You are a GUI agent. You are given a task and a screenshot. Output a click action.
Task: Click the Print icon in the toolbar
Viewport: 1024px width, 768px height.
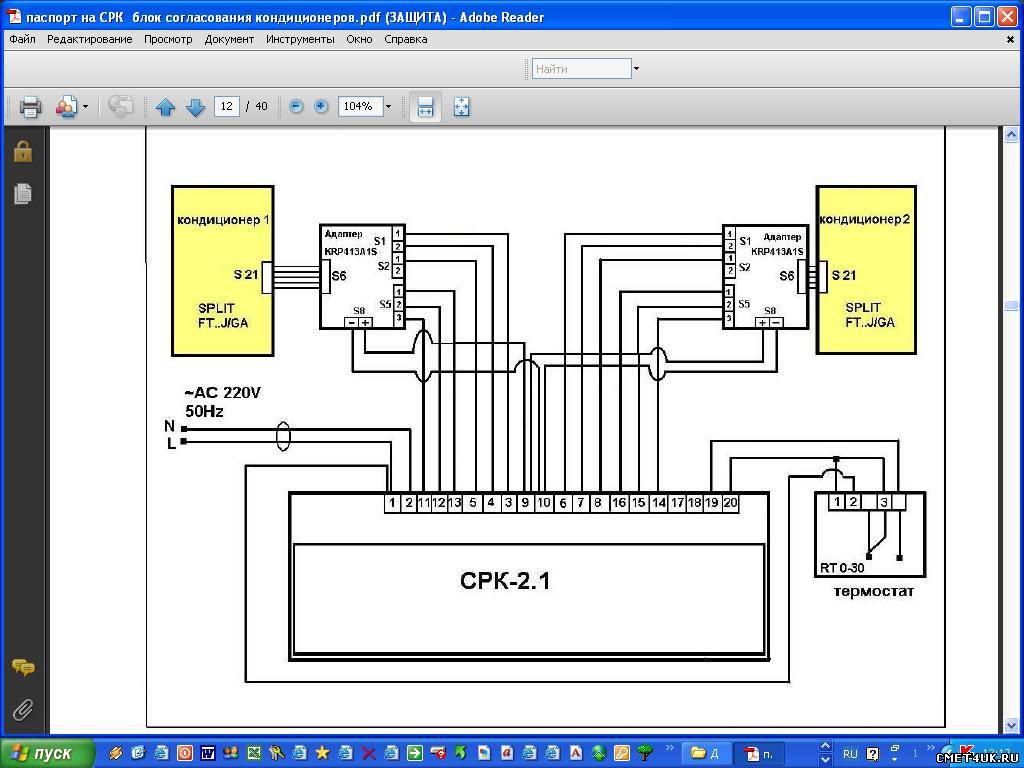tap(30, 106)
